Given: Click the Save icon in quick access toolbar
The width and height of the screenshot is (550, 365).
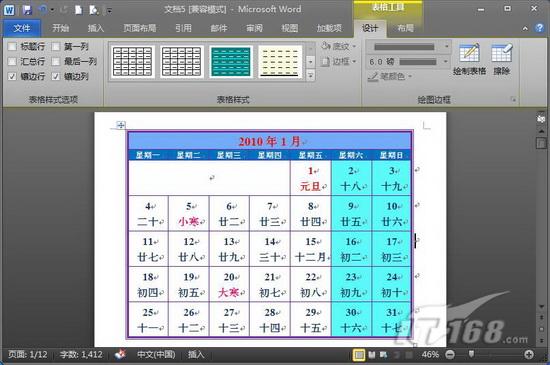Looking at the screenshot, I should point(27,9).
